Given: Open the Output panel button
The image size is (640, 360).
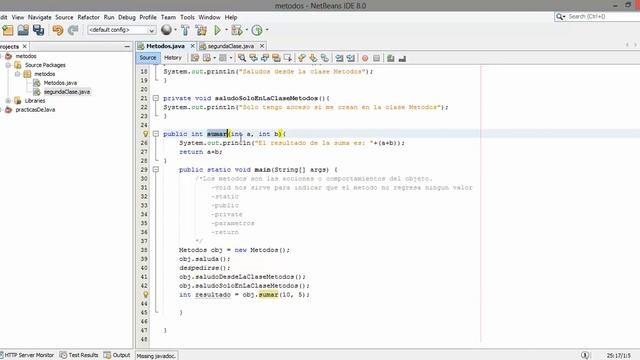Looking at the screenshot, I should (117, 355).
